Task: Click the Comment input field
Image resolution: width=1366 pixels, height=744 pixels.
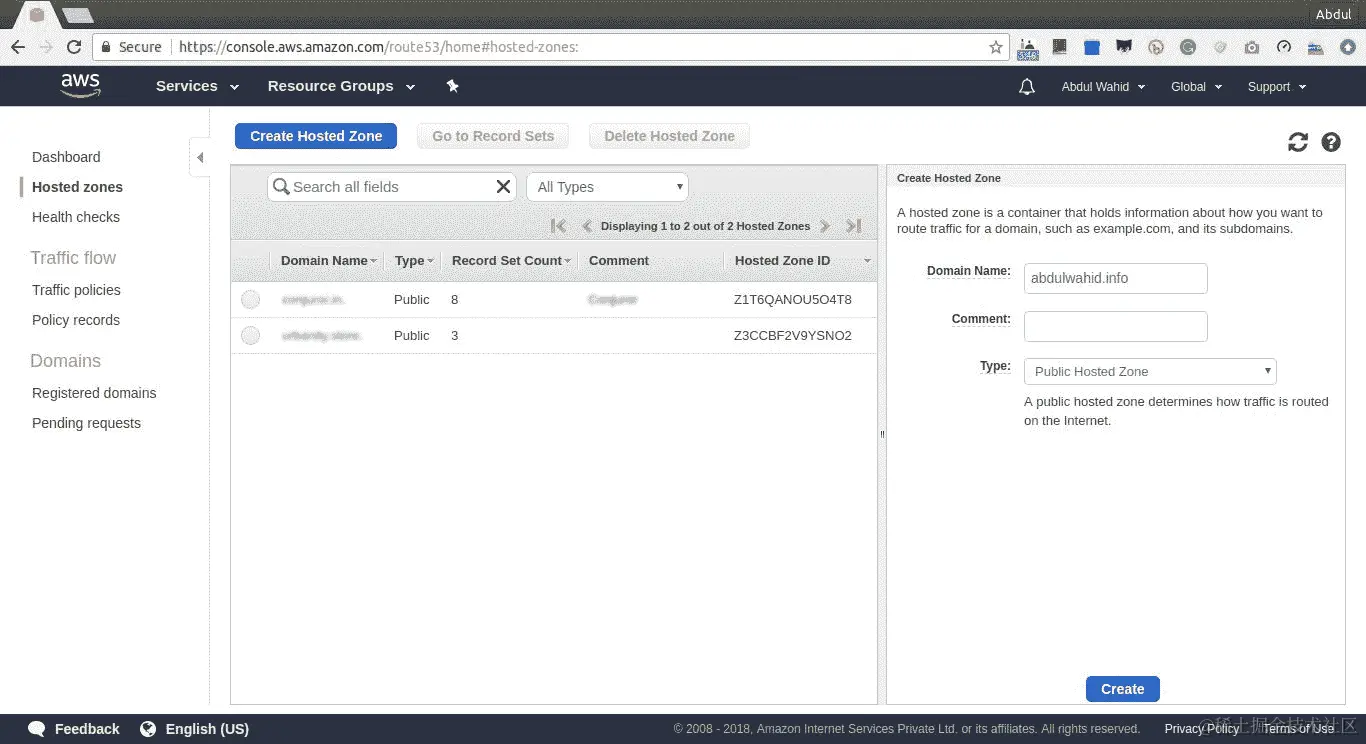Action: click(x=1116, y=326)
